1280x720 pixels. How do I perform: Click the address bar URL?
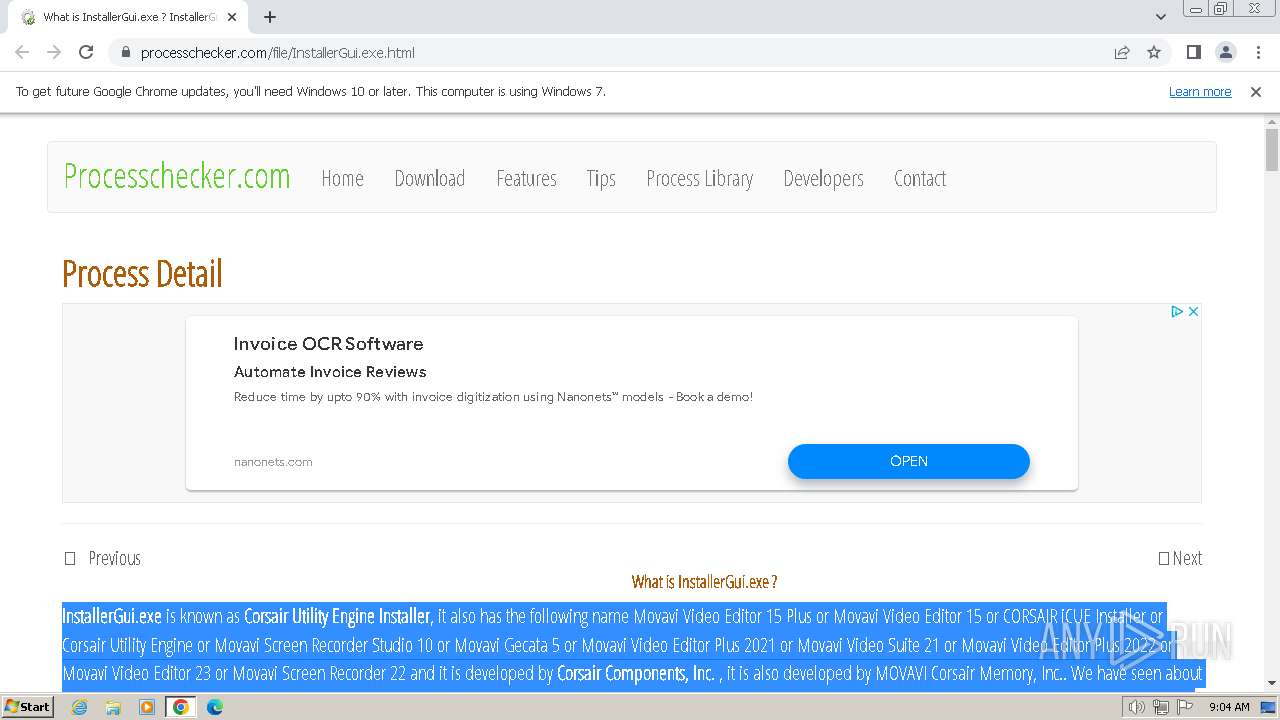[278, 53]
